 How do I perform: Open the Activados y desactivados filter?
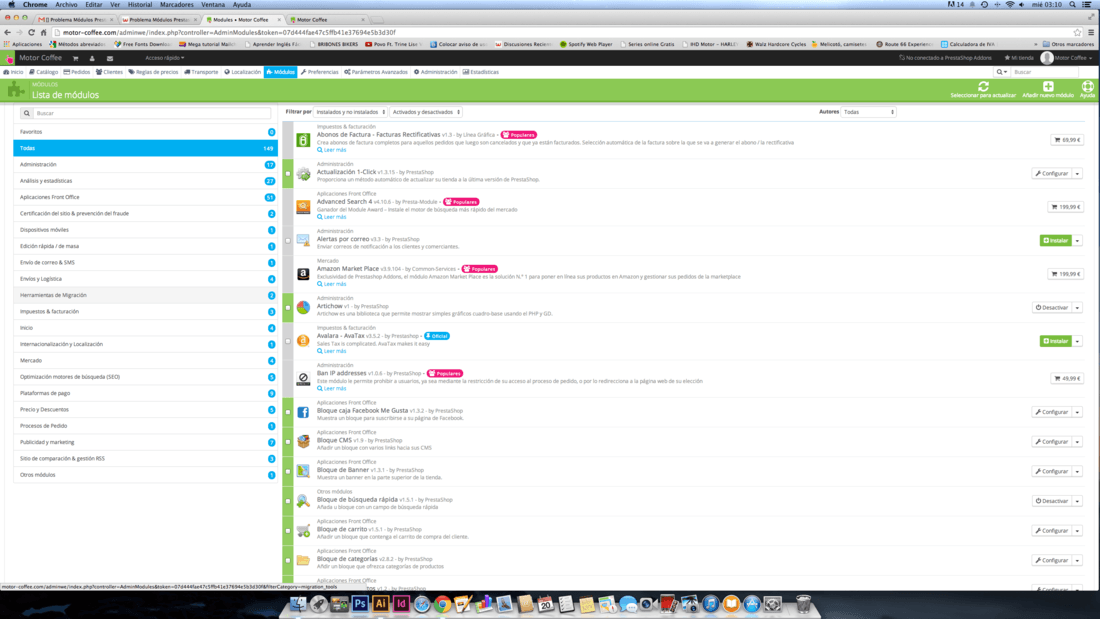pos(426,112)
